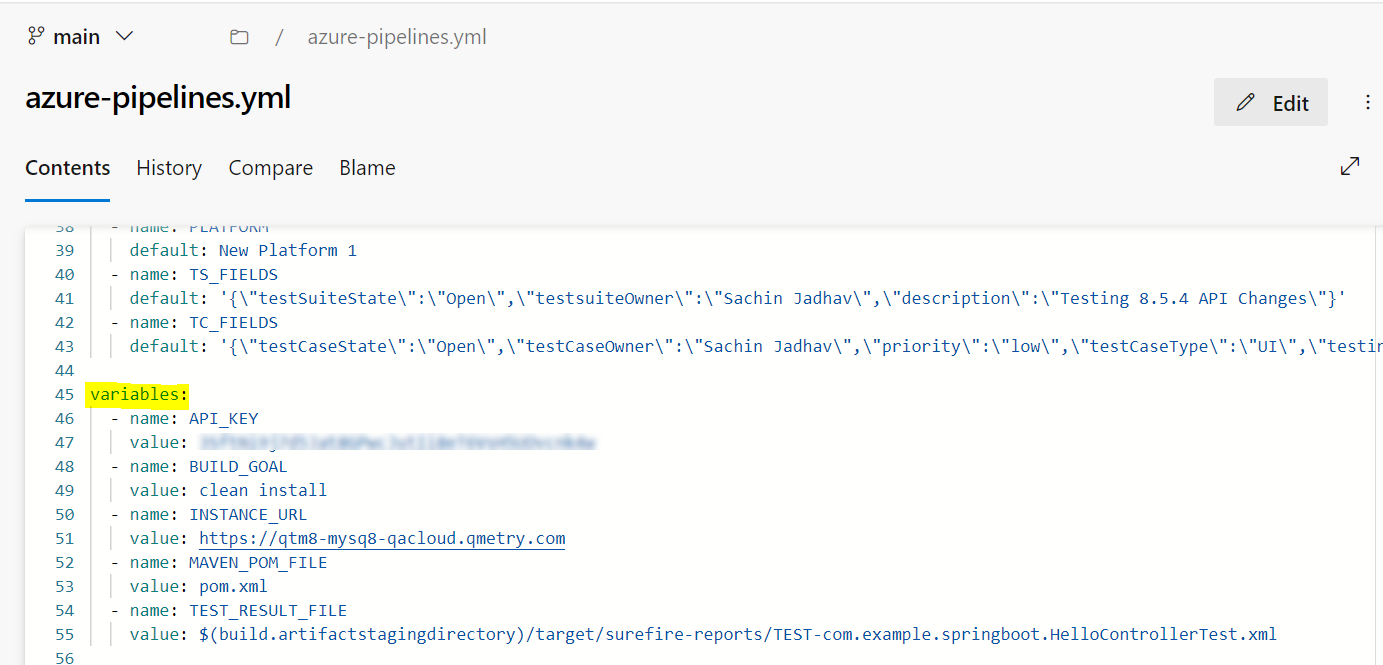
Task: Open the Blame tab
Action: (366, 167)
